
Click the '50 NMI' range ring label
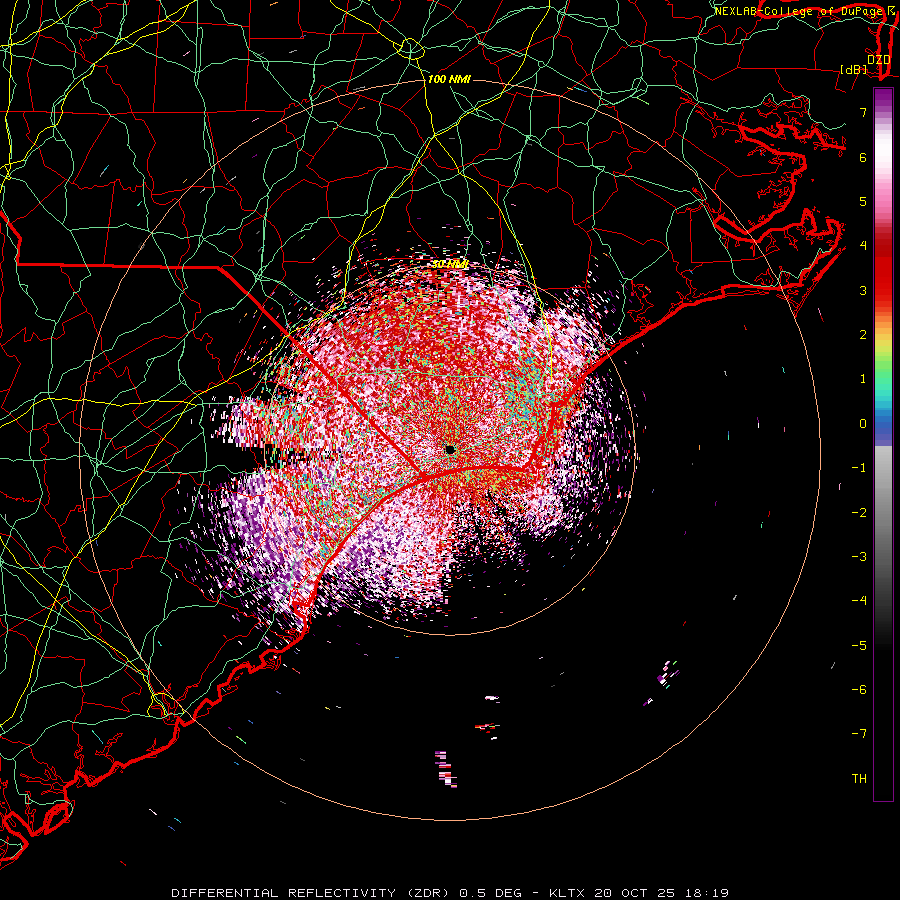coord(450,264)
